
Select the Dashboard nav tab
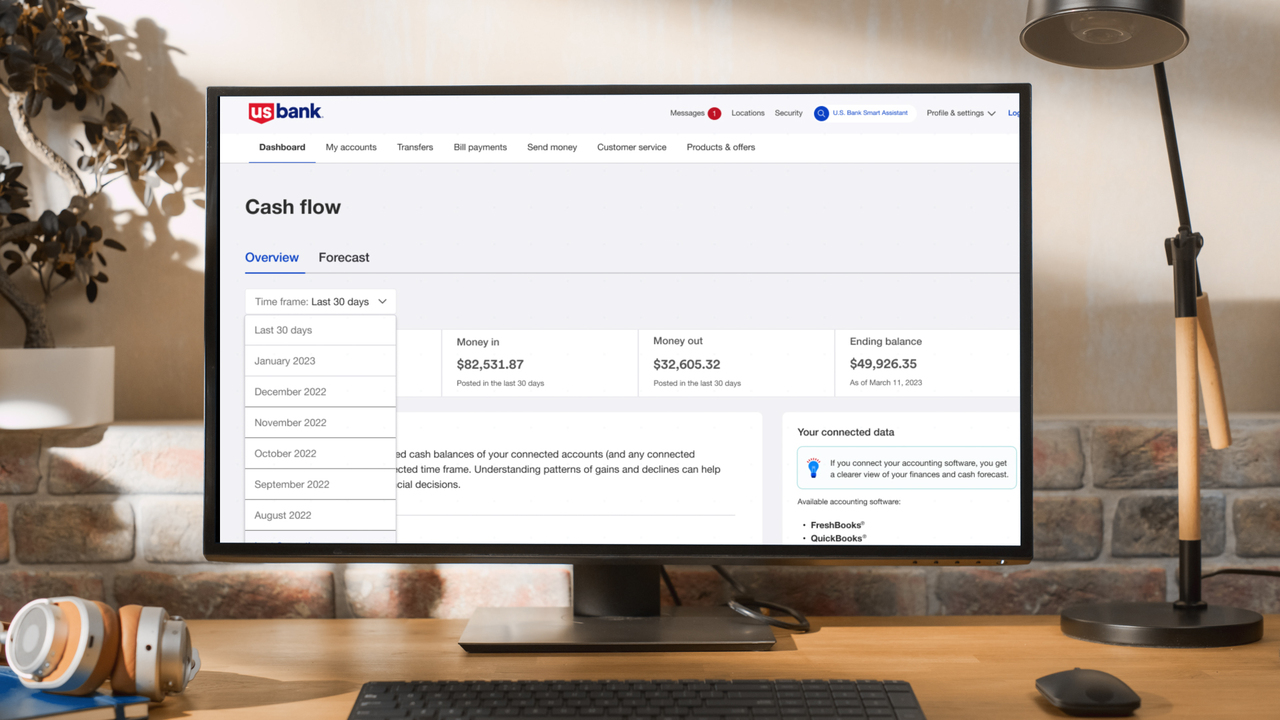point(282,147)
